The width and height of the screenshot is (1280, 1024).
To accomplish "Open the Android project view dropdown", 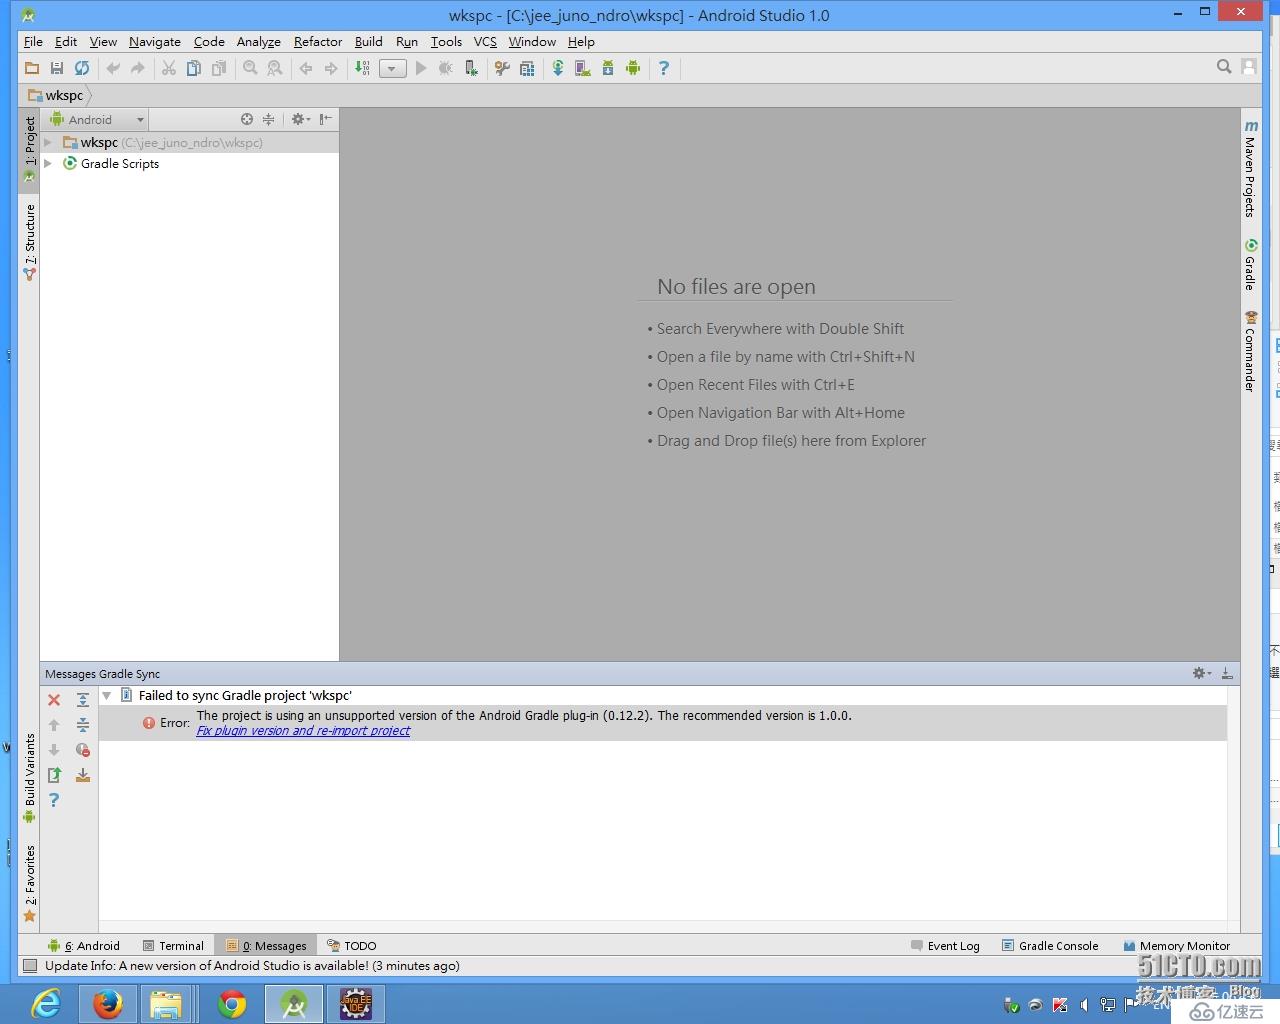I will tap(97, 119).
